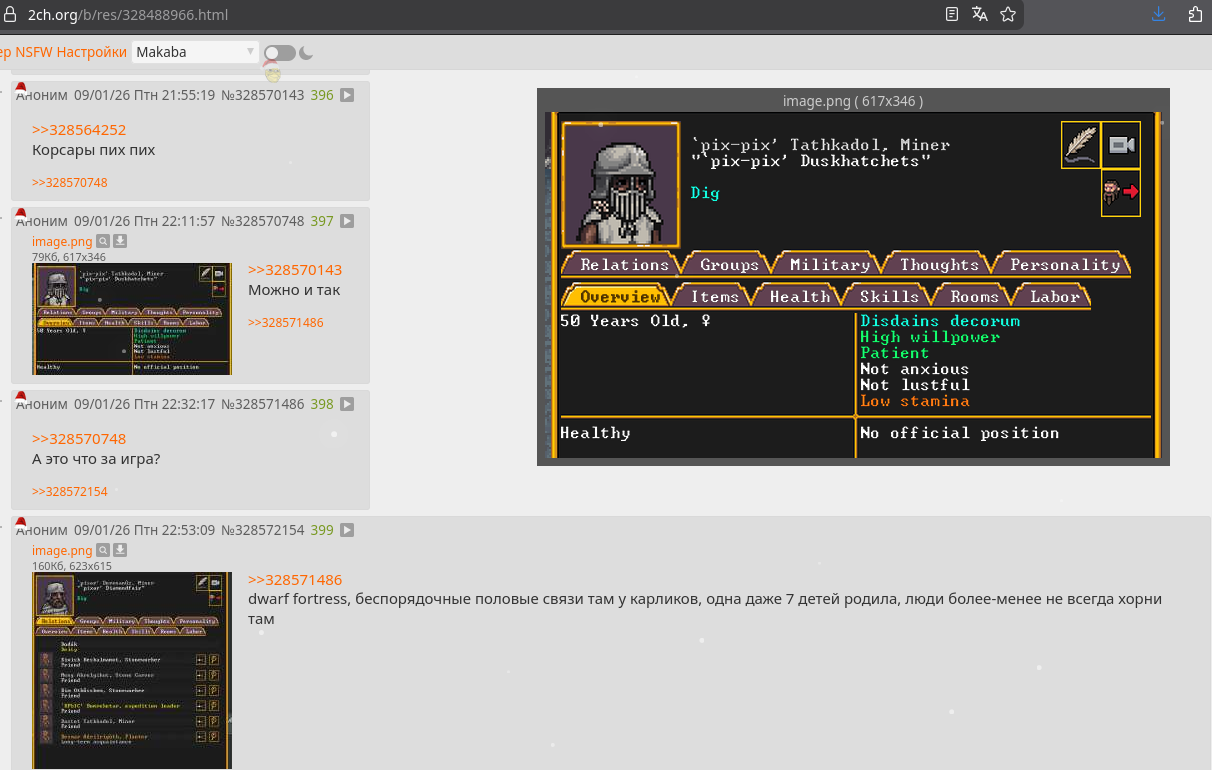Follow reply link >>328571486 under post 397

pos(286,323)
